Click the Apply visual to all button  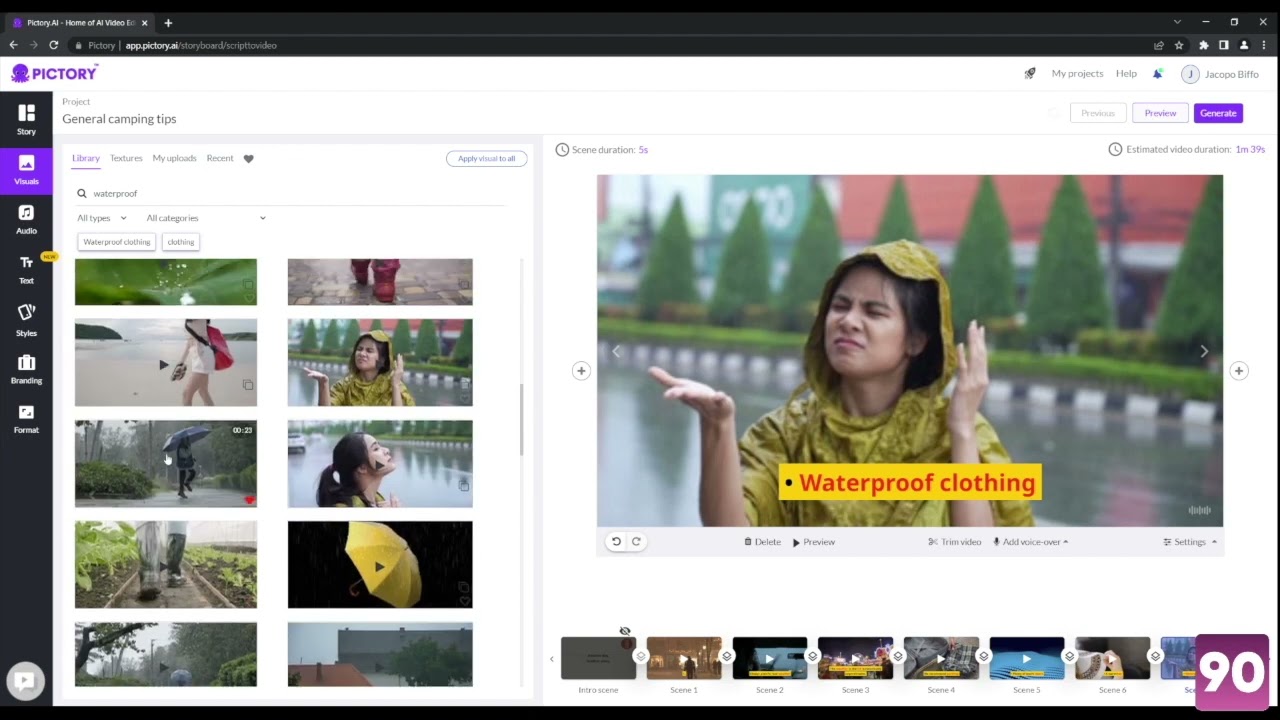(x=487, y=158)
